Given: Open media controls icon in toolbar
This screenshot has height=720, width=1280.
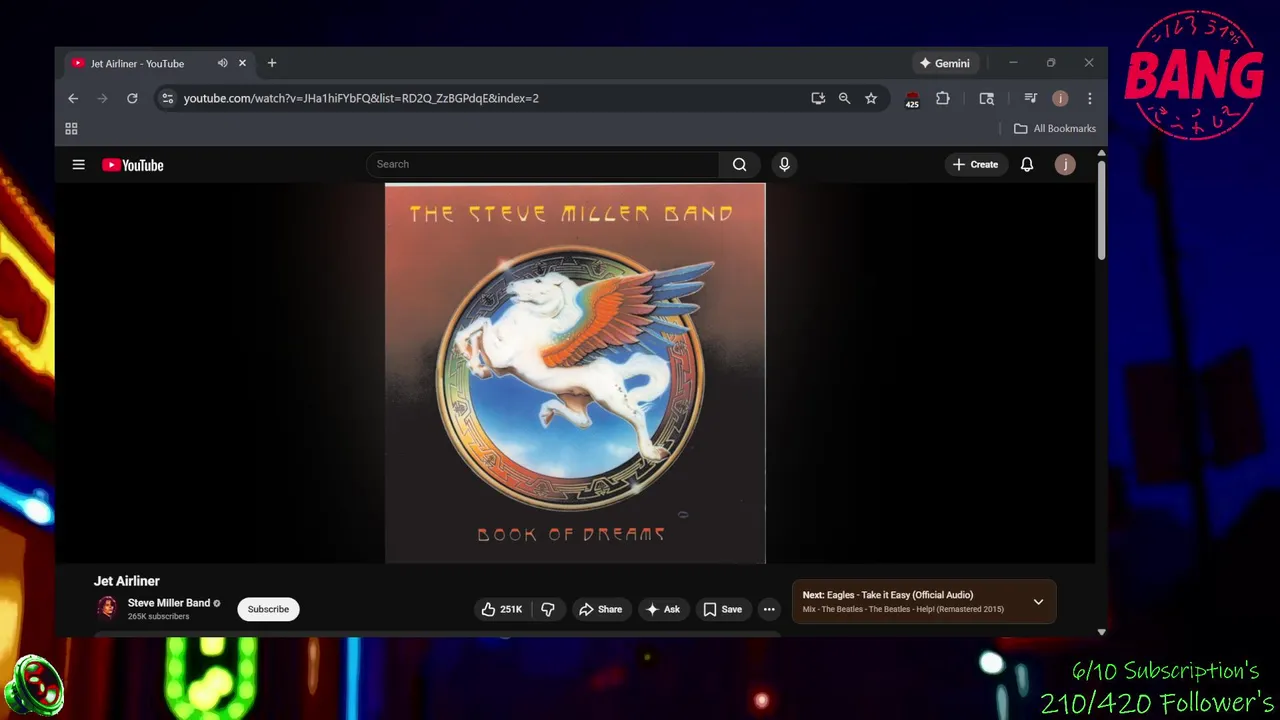Looking at the screenshot, I should tap(1031, 98).
